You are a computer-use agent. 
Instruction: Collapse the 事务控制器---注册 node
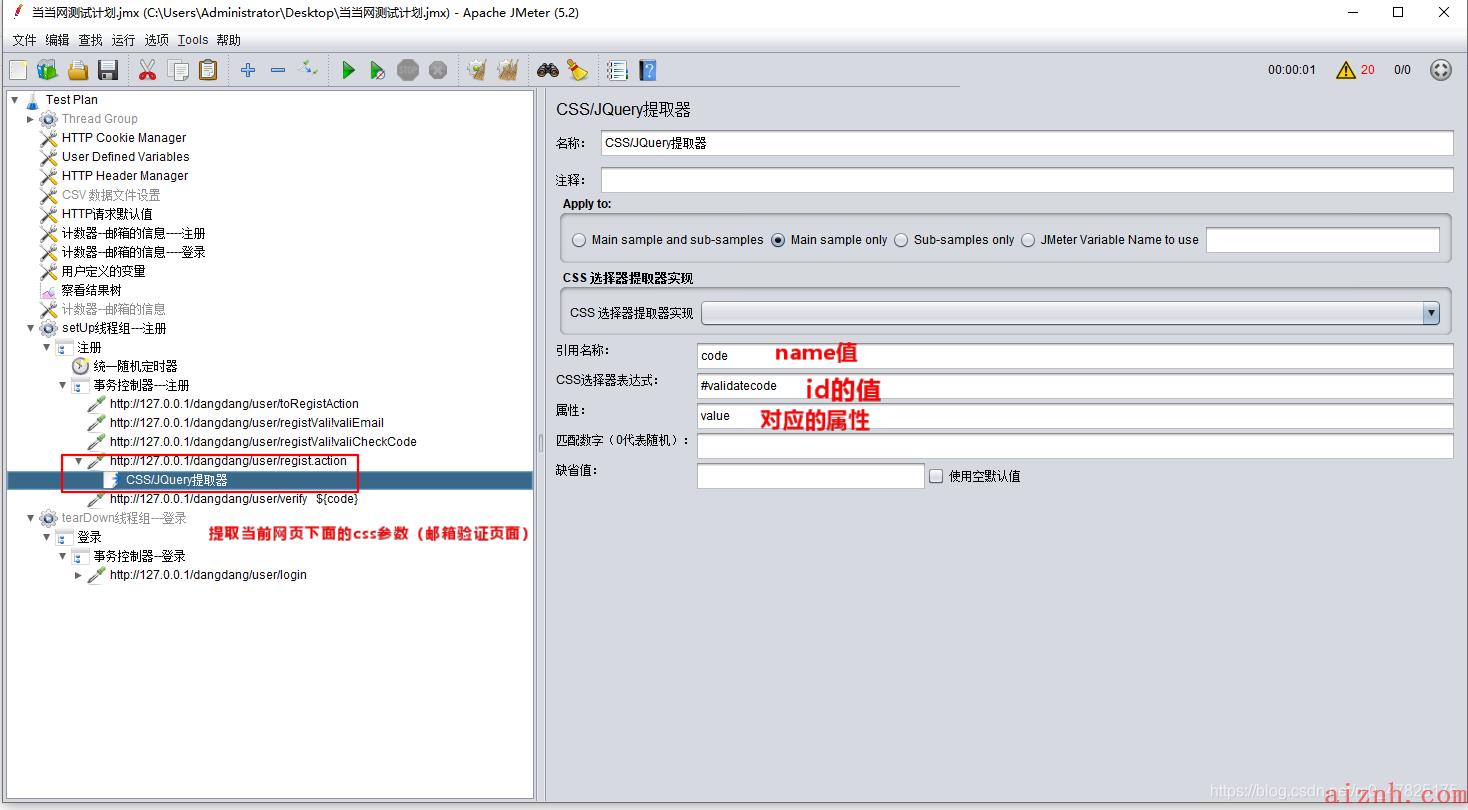tap(62, 385)
